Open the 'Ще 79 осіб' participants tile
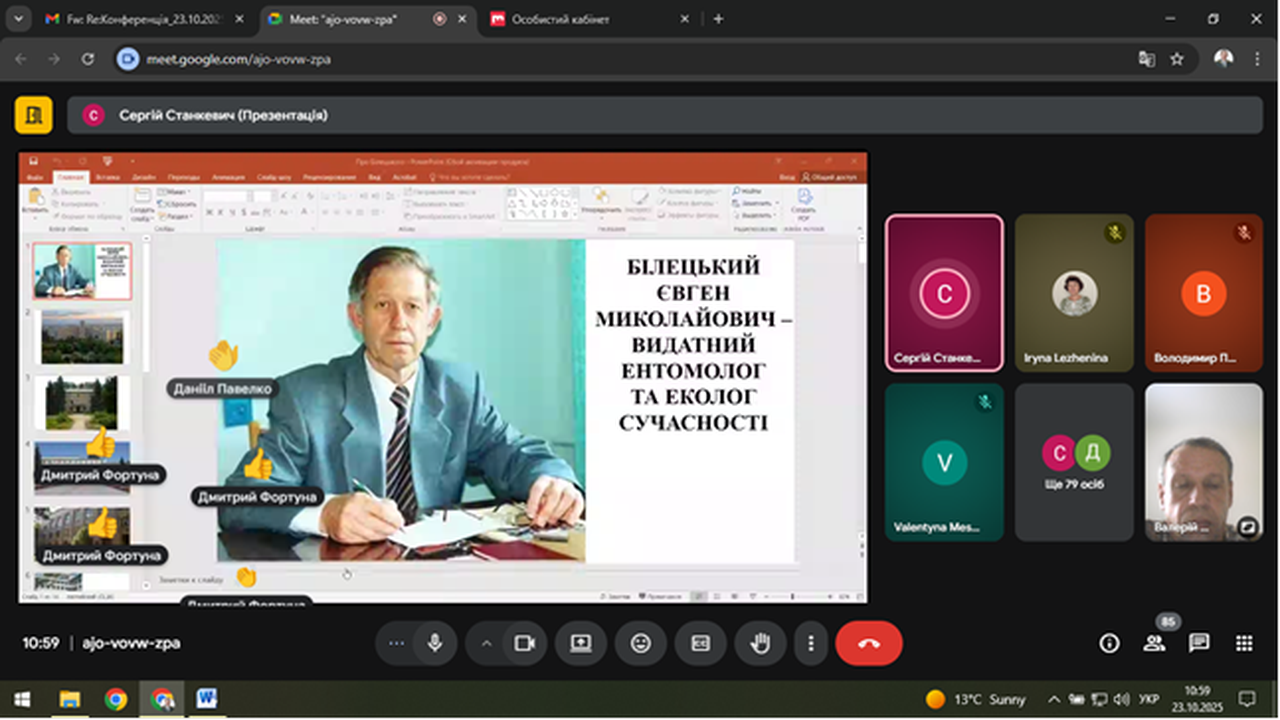The height and width of the screenshot is (720, 1280). tap(1074, 462)
